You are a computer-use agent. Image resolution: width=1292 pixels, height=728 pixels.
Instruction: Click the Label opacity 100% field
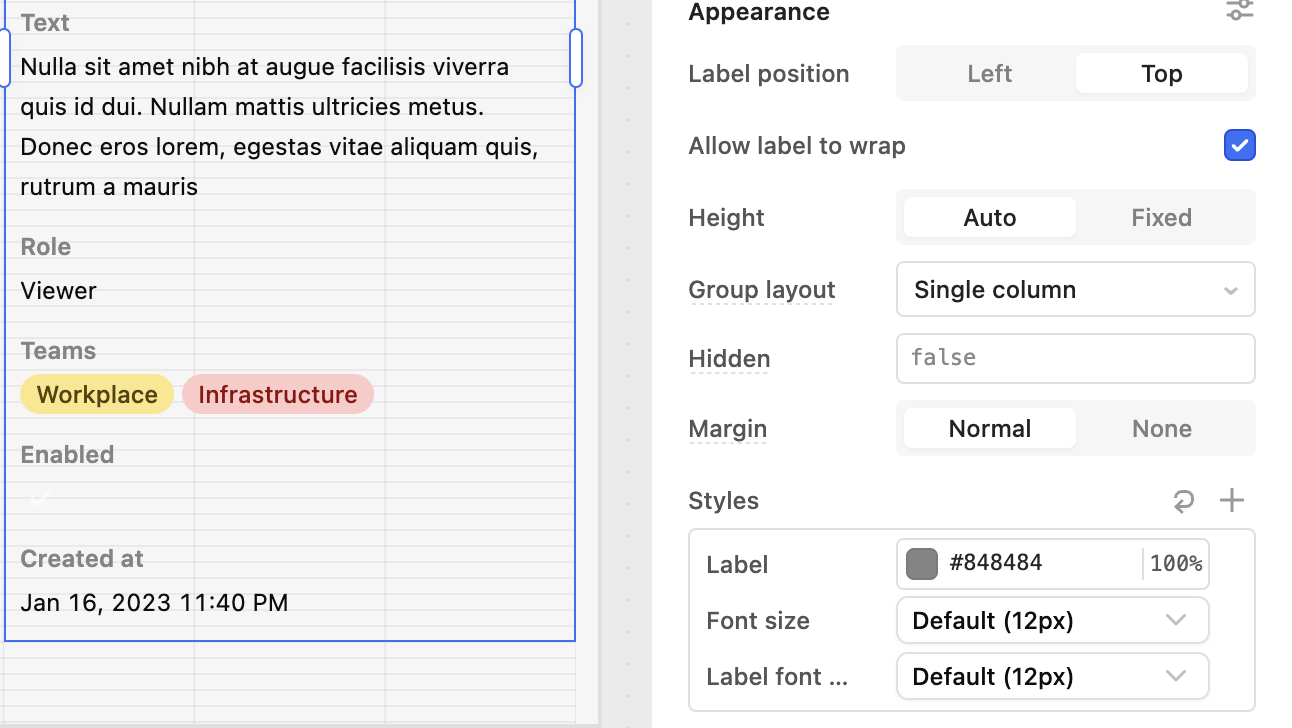pos(1176,563)
